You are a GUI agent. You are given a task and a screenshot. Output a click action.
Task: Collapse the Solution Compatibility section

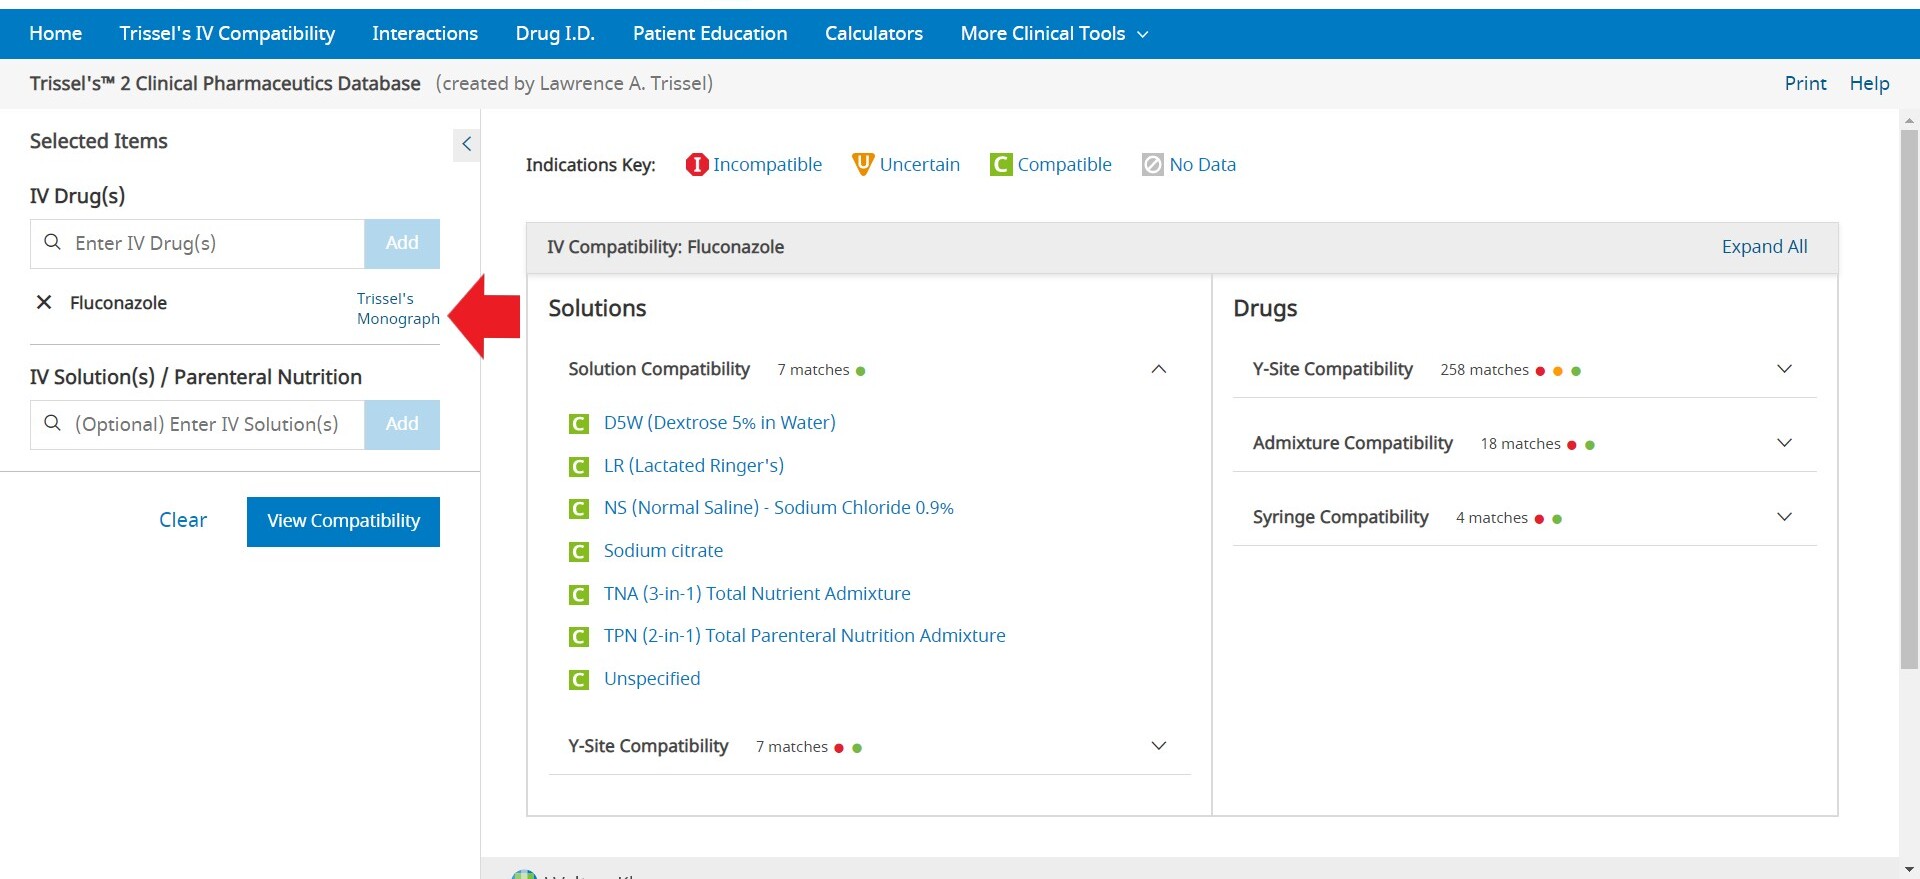pos(1158,369)
